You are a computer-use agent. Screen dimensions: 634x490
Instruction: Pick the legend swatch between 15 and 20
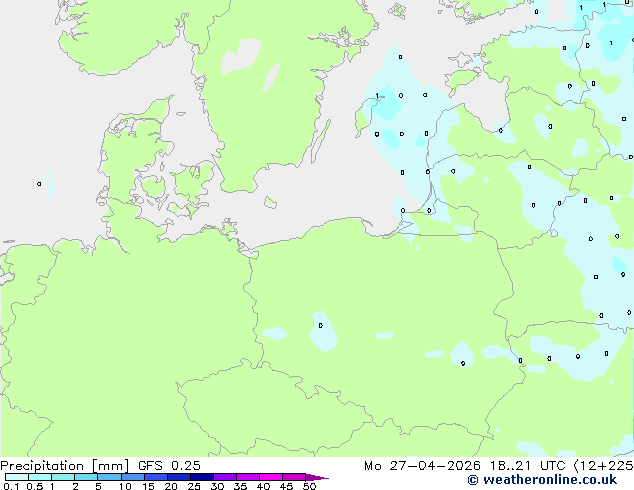156,477
